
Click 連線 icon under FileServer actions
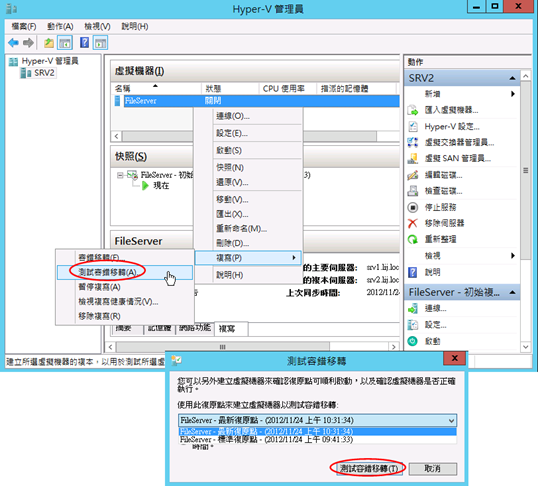(413, 309)
